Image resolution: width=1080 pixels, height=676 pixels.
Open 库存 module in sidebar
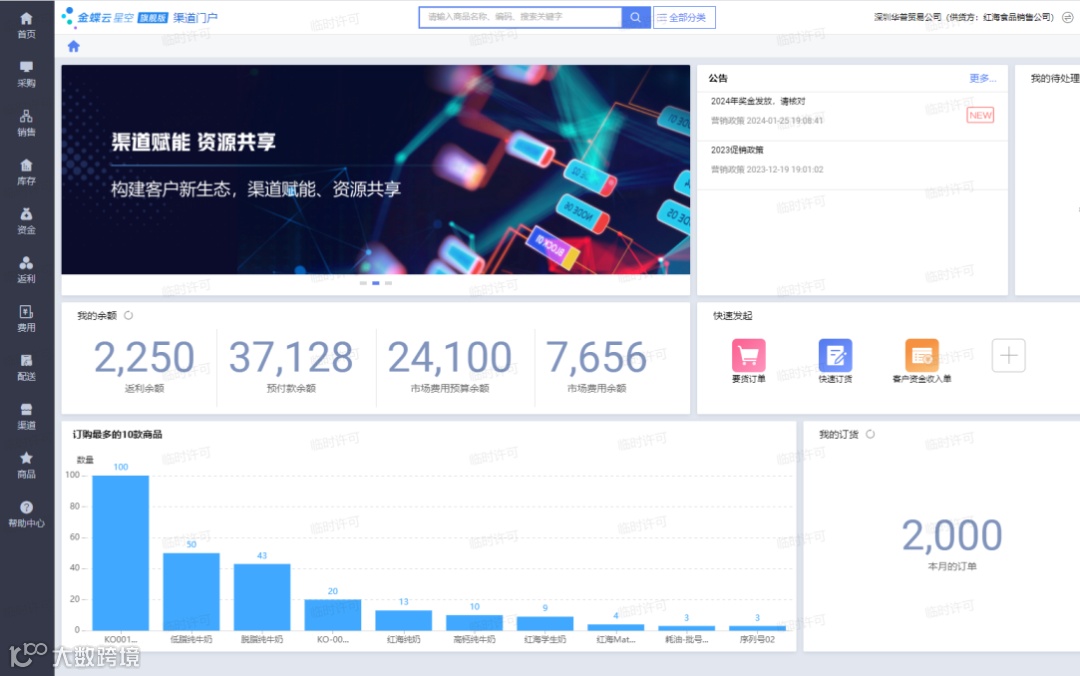[x=26, y=172]
